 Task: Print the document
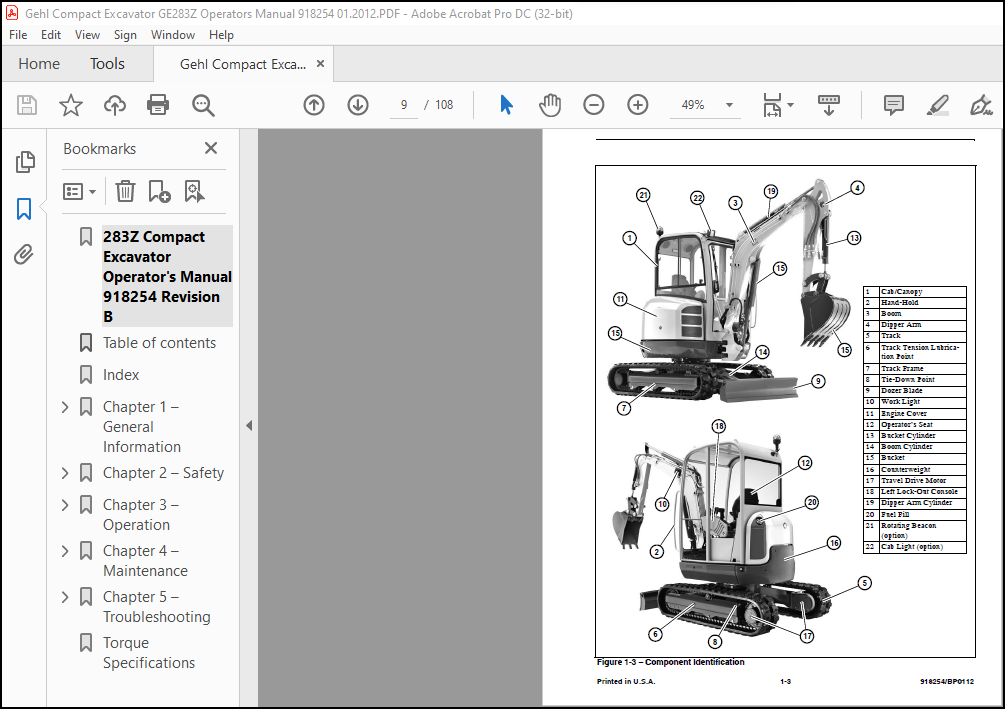(158, 104)
